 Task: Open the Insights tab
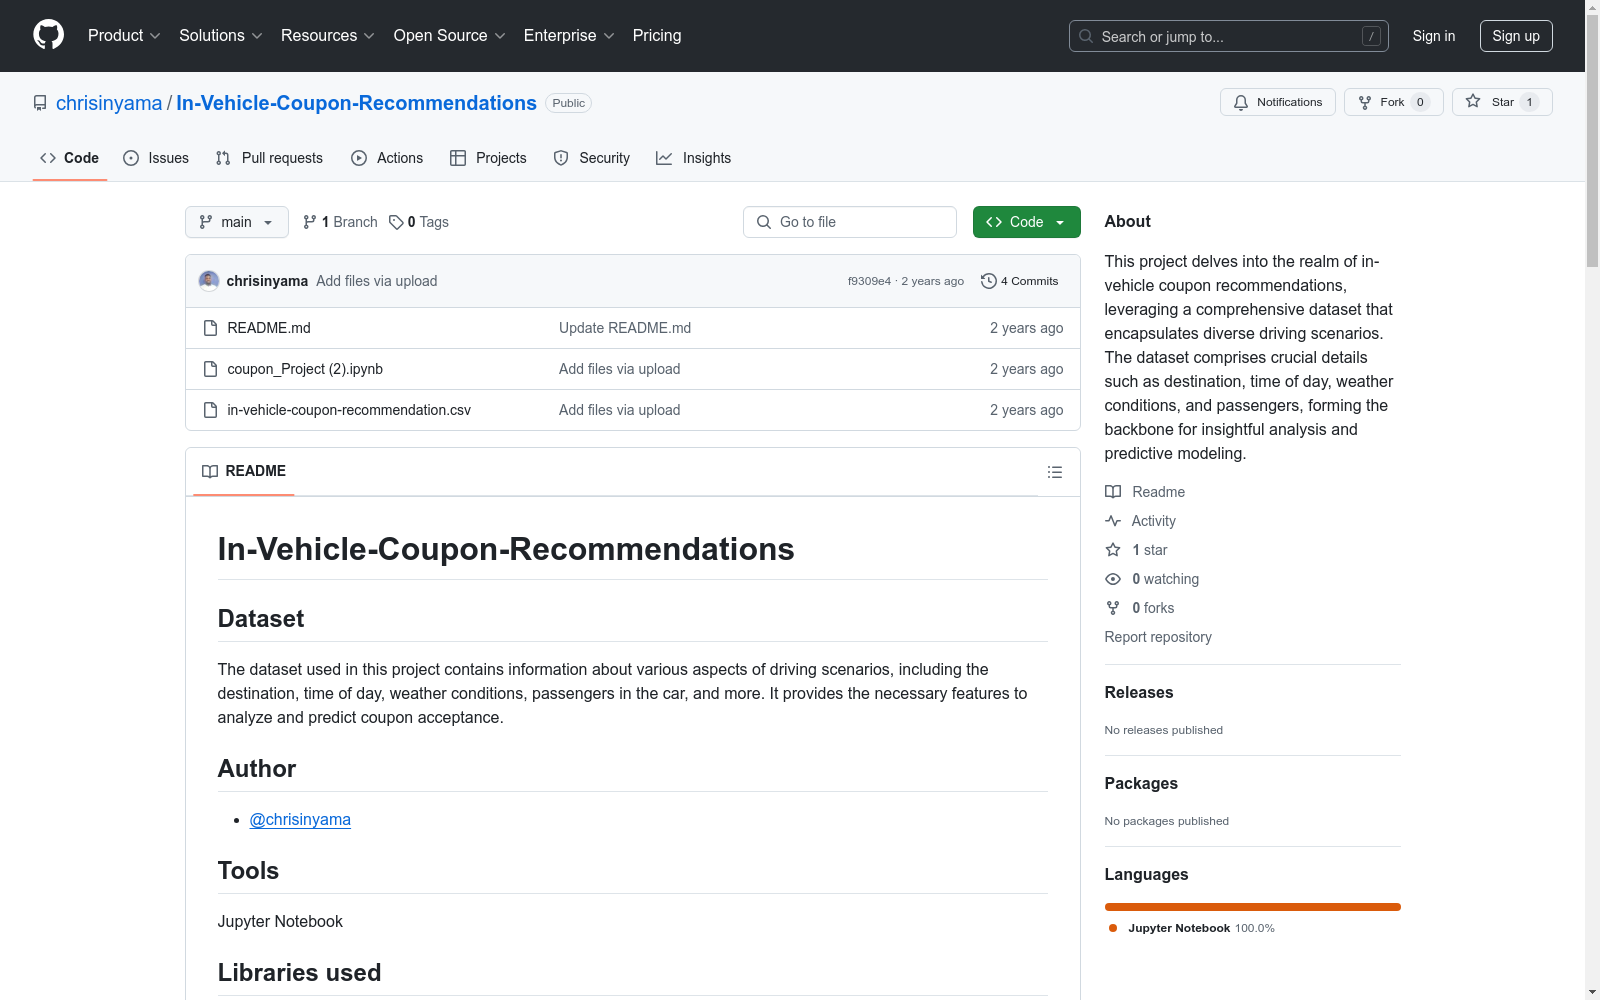pyautogui.click(x=694, y=158)
